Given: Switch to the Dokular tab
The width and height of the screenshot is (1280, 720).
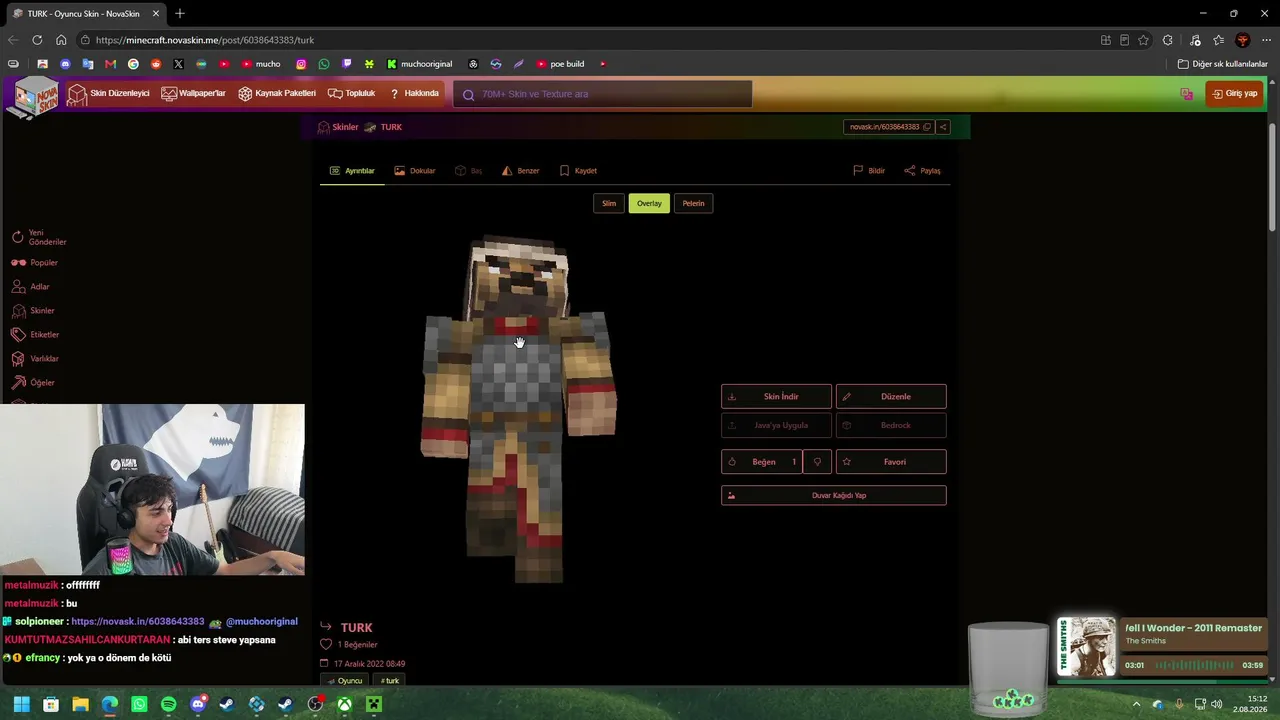Looking at the screenshot, I should (415, 171).
